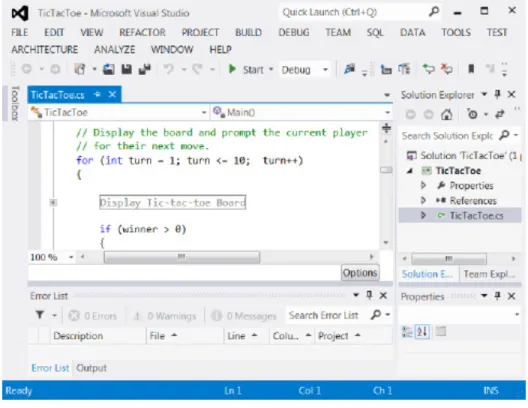Image resolution: width=528 pixels, height=408 pixels.
Task: Switch to the Team Explorer tab
Action: coord(489,274)
